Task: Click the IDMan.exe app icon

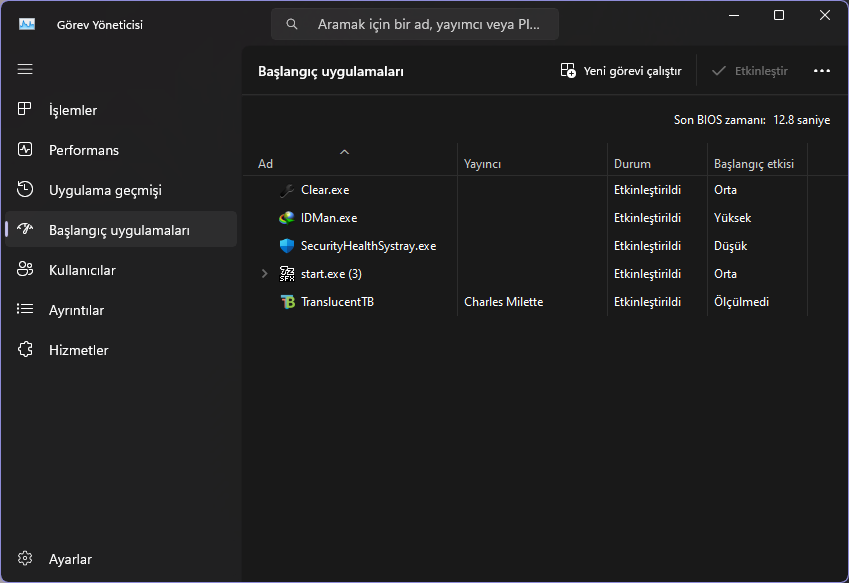Action: pyautogui.click(x=287, y=218)
